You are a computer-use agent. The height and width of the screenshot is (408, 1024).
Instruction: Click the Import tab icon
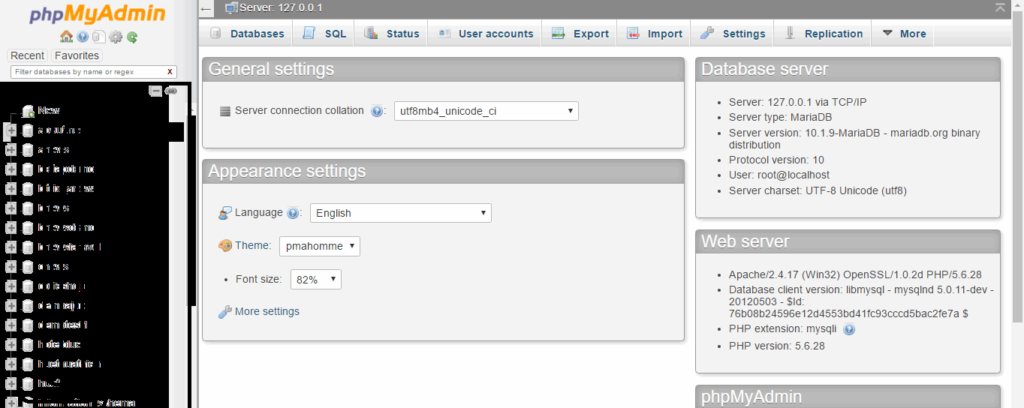(633, 34)
